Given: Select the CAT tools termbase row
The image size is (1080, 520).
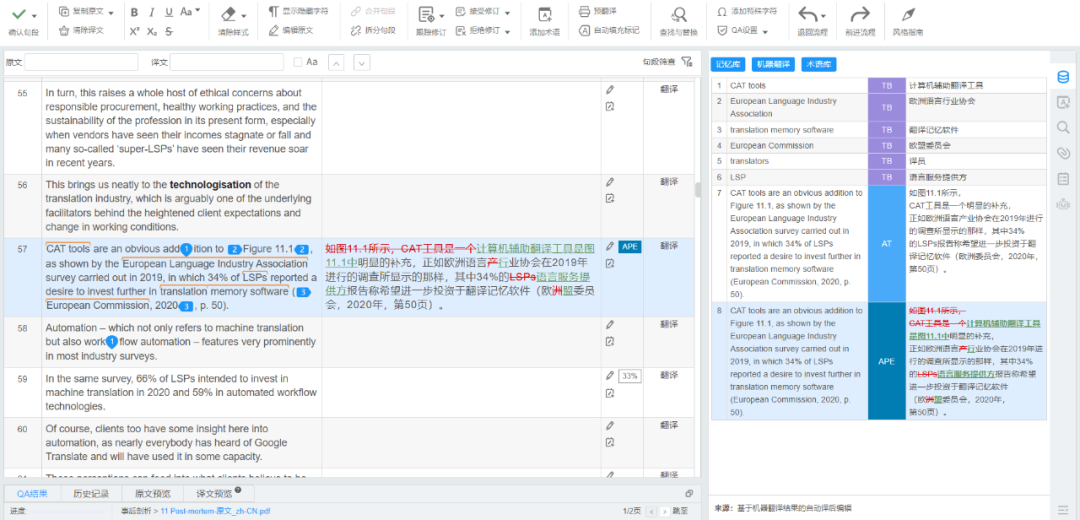Looking at the screenshot, I should [878, 85].
